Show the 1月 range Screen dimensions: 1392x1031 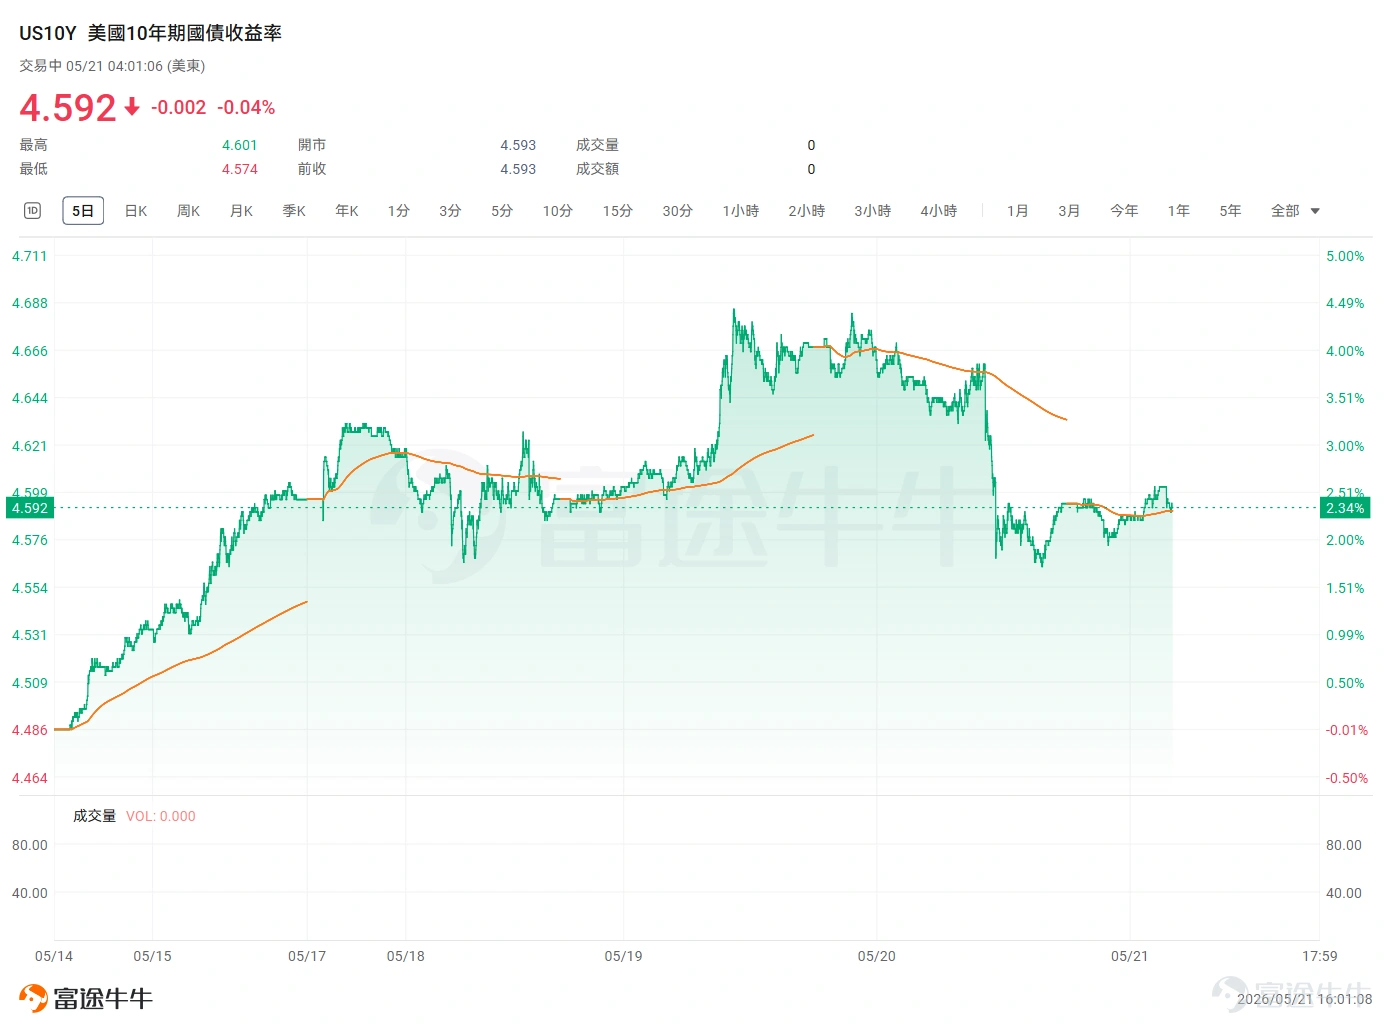pos(1018,211)
